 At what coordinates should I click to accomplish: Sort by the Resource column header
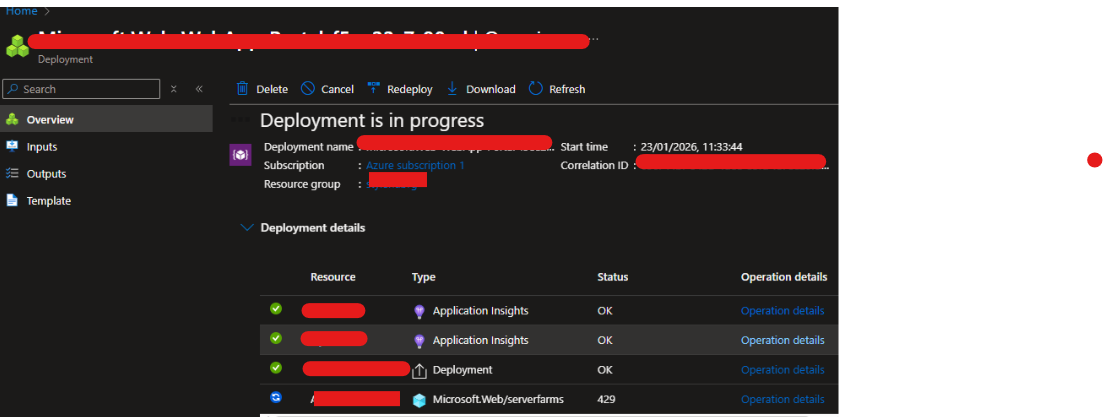(x=333, y=277)
